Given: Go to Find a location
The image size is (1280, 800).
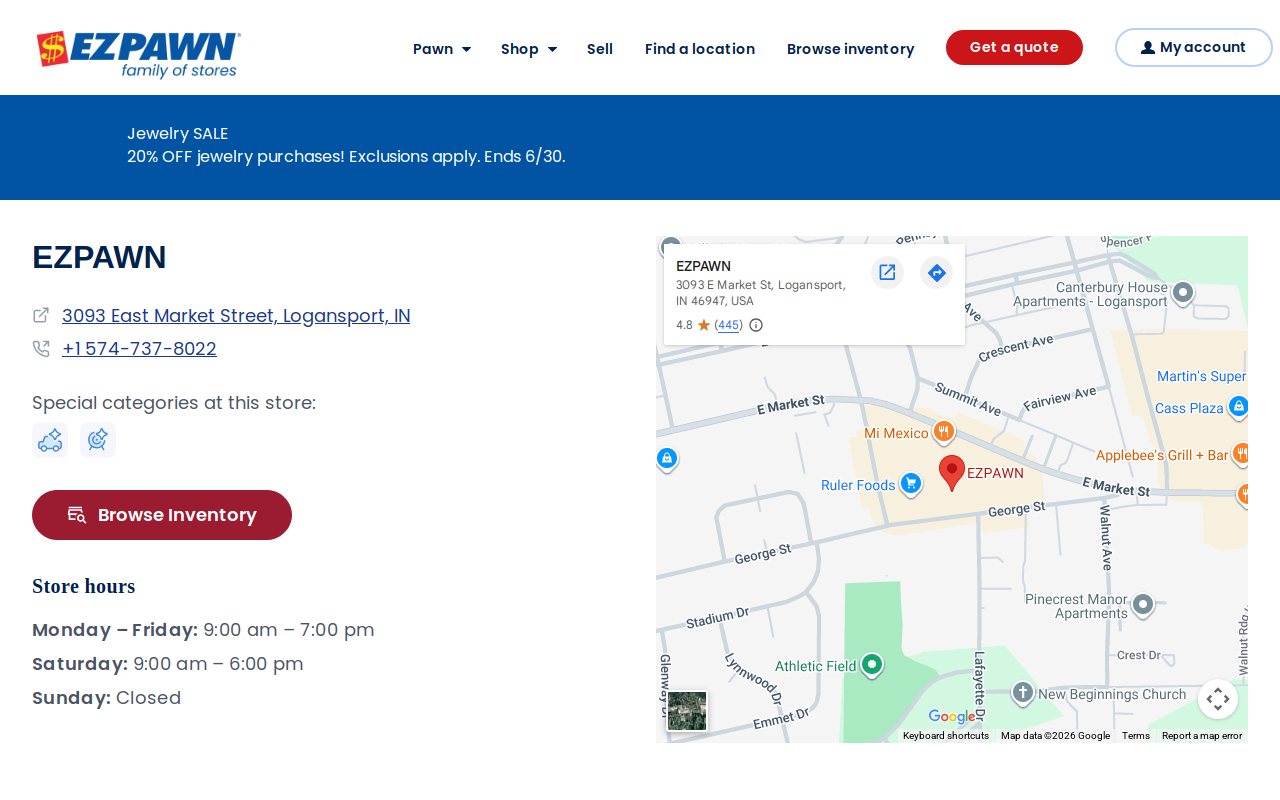Looking at the screenshot, I should point(700,49).
